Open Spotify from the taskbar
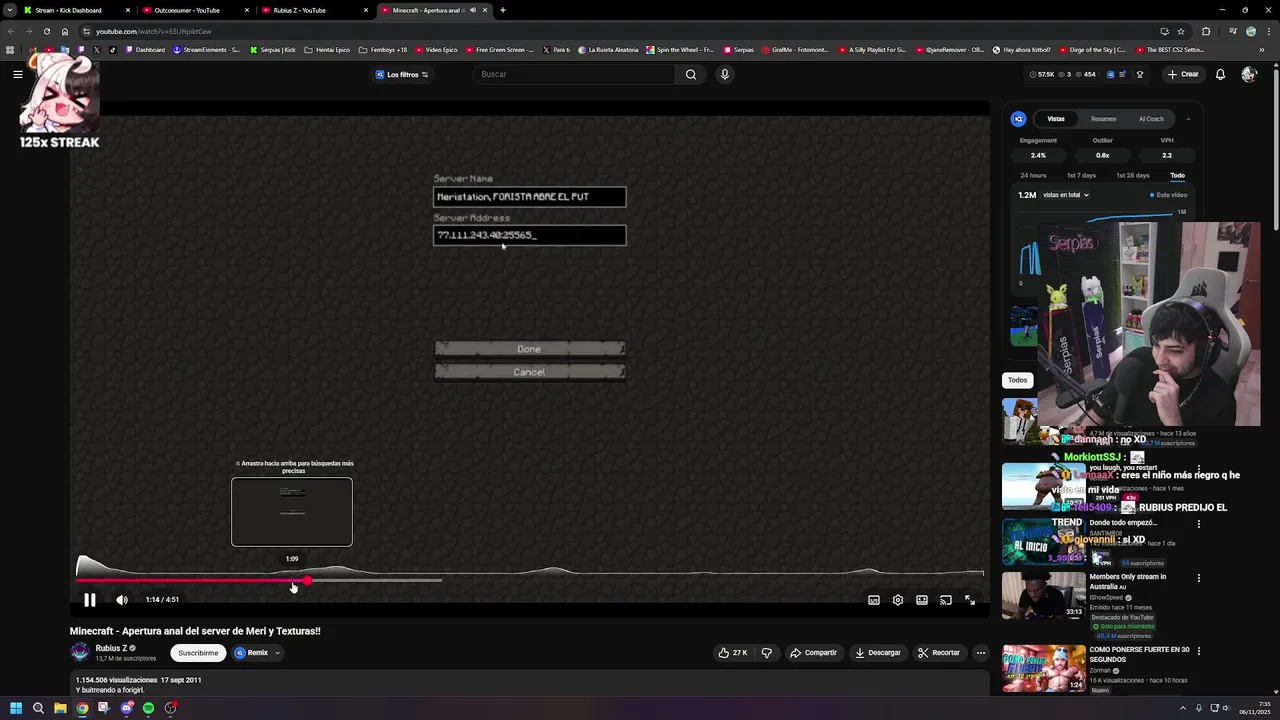 (x=148, y=708)
